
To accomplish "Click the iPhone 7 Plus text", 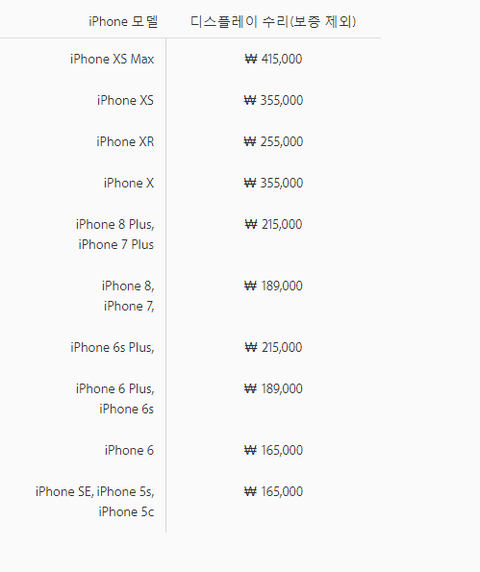I will [116, 244].
